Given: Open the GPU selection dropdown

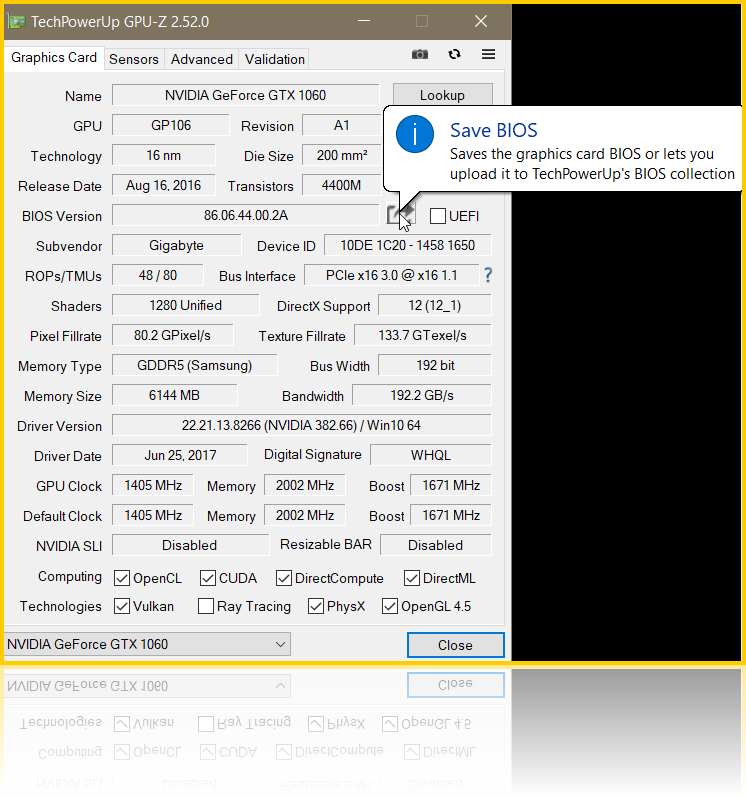Looking at the screenshot, I should click(x=147, y=644).
